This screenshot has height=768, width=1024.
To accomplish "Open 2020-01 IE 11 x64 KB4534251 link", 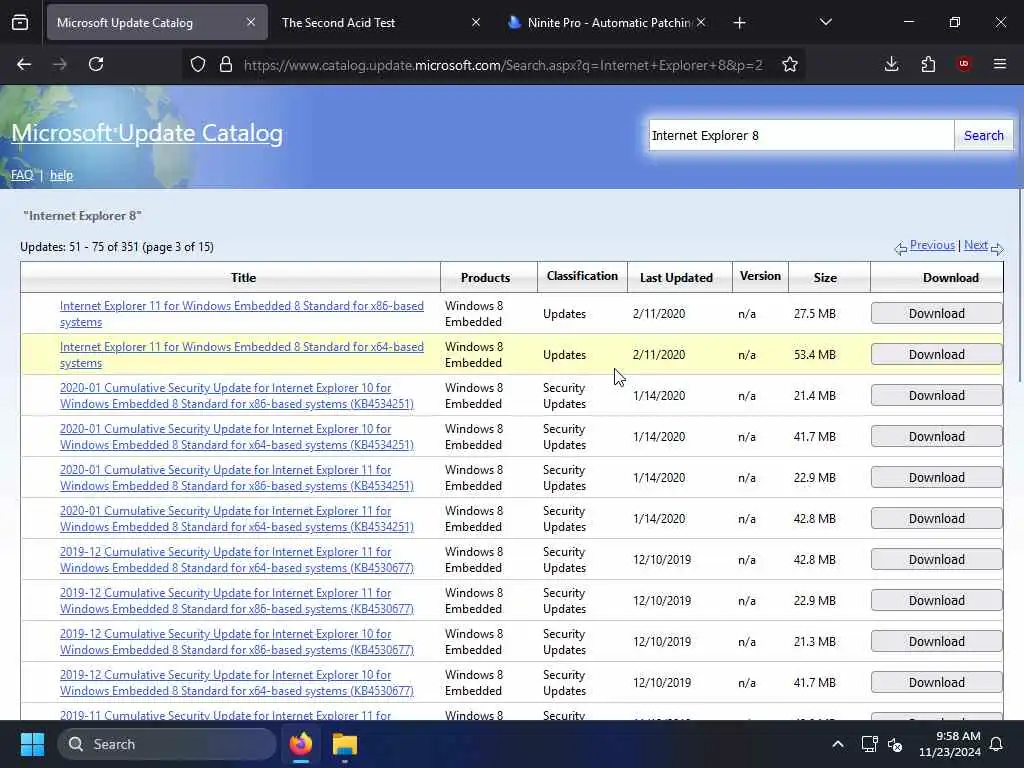I will pyautogui.click(x=236, y=519).
